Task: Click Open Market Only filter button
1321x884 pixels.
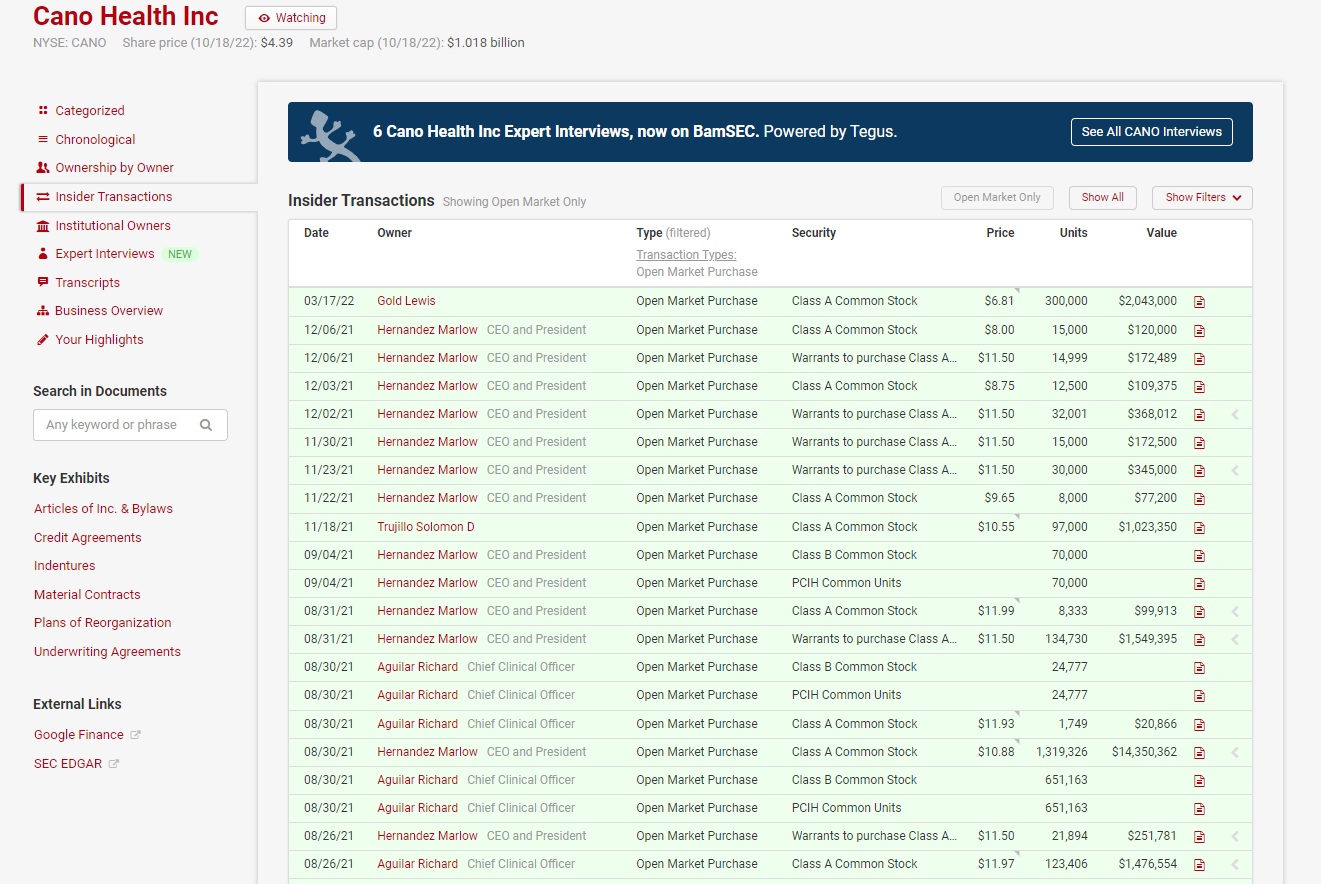Action: 997,198
